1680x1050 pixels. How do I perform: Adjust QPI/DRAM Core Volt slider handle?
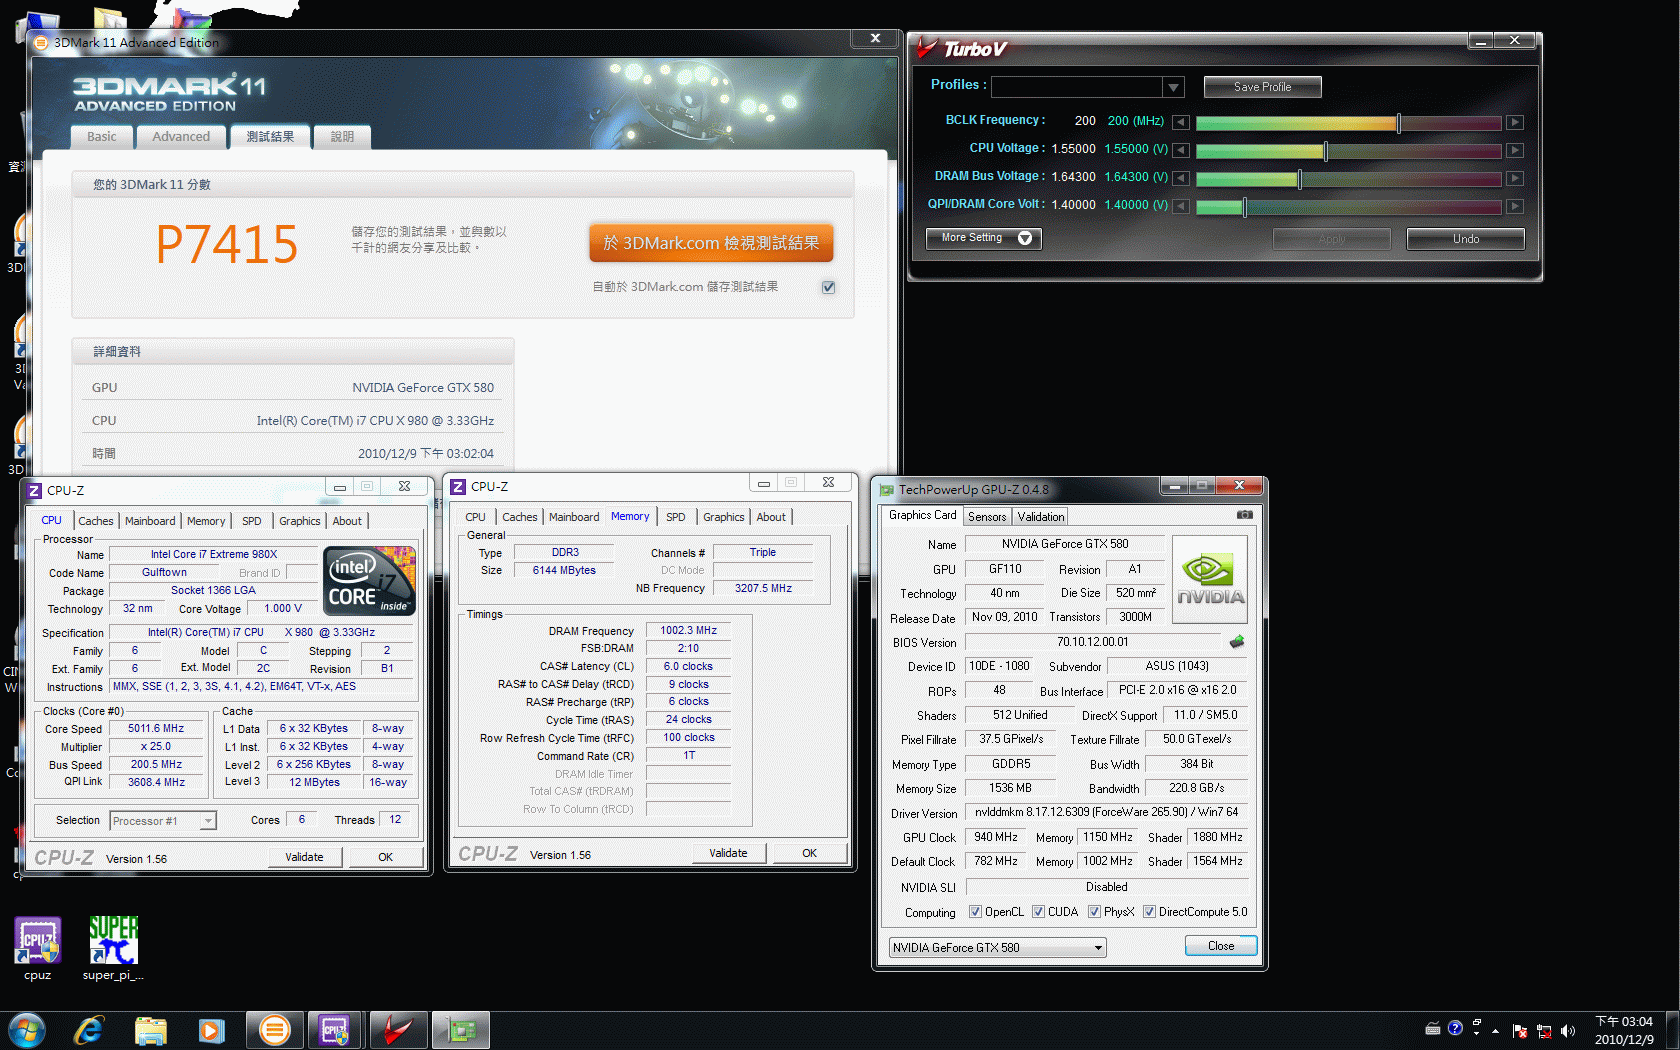[x=1244, y=207]
